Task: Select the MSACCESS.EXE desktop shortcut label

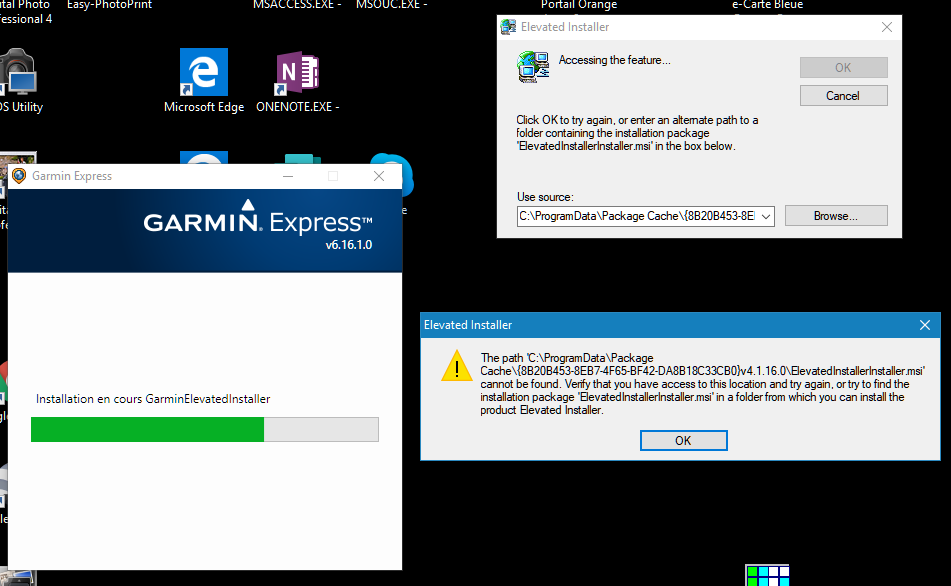Action: 297,5
